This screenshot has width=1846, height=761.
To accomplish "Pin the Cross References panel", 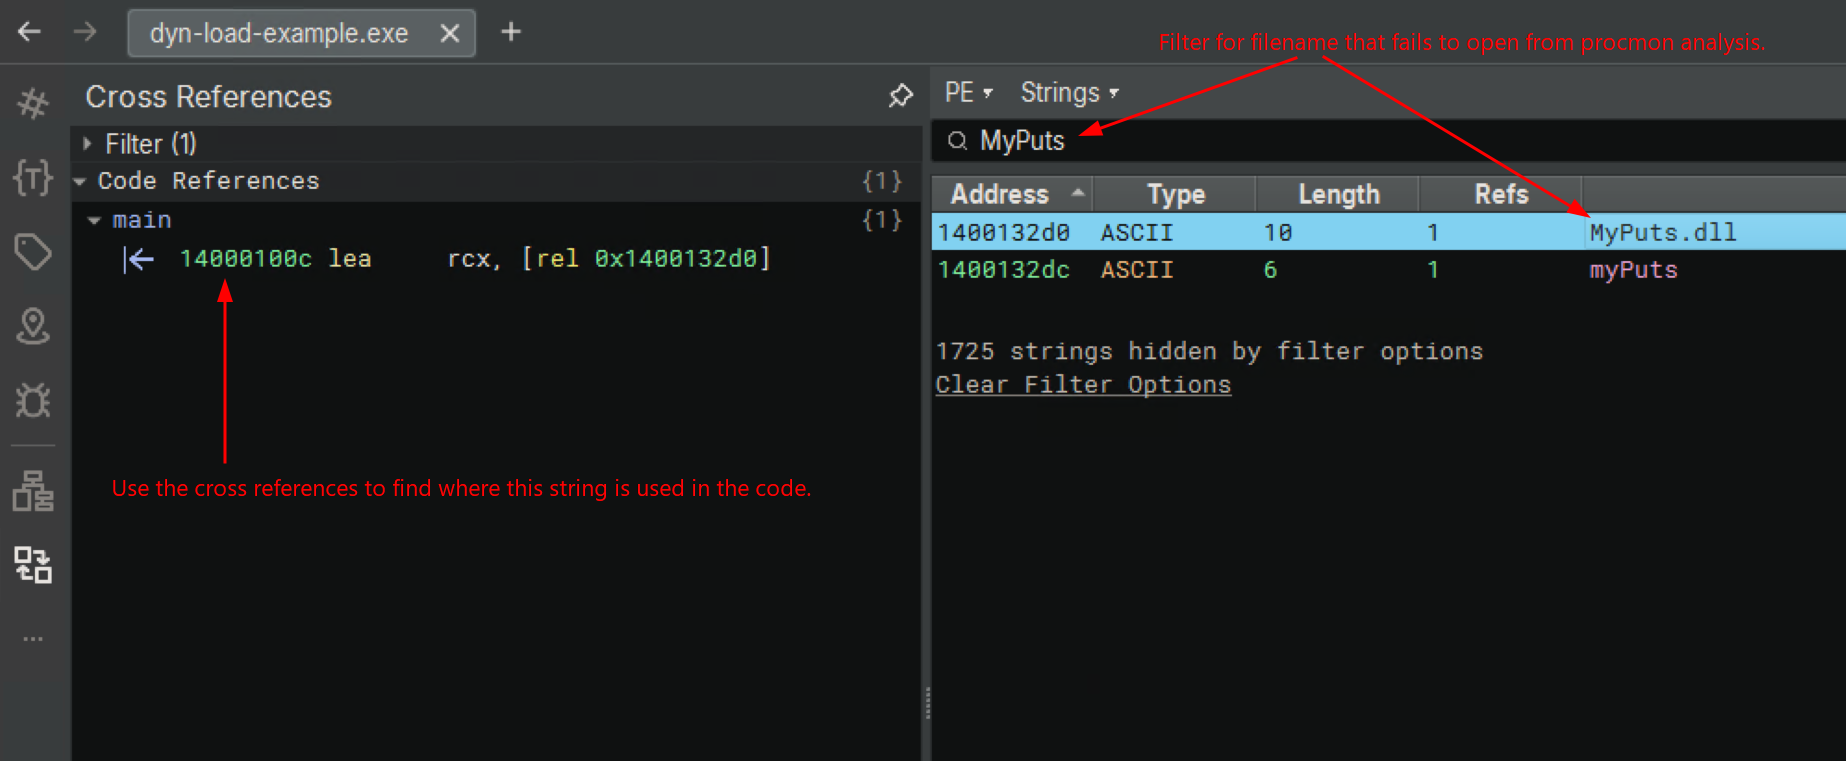I will click(x=900, y=96).
